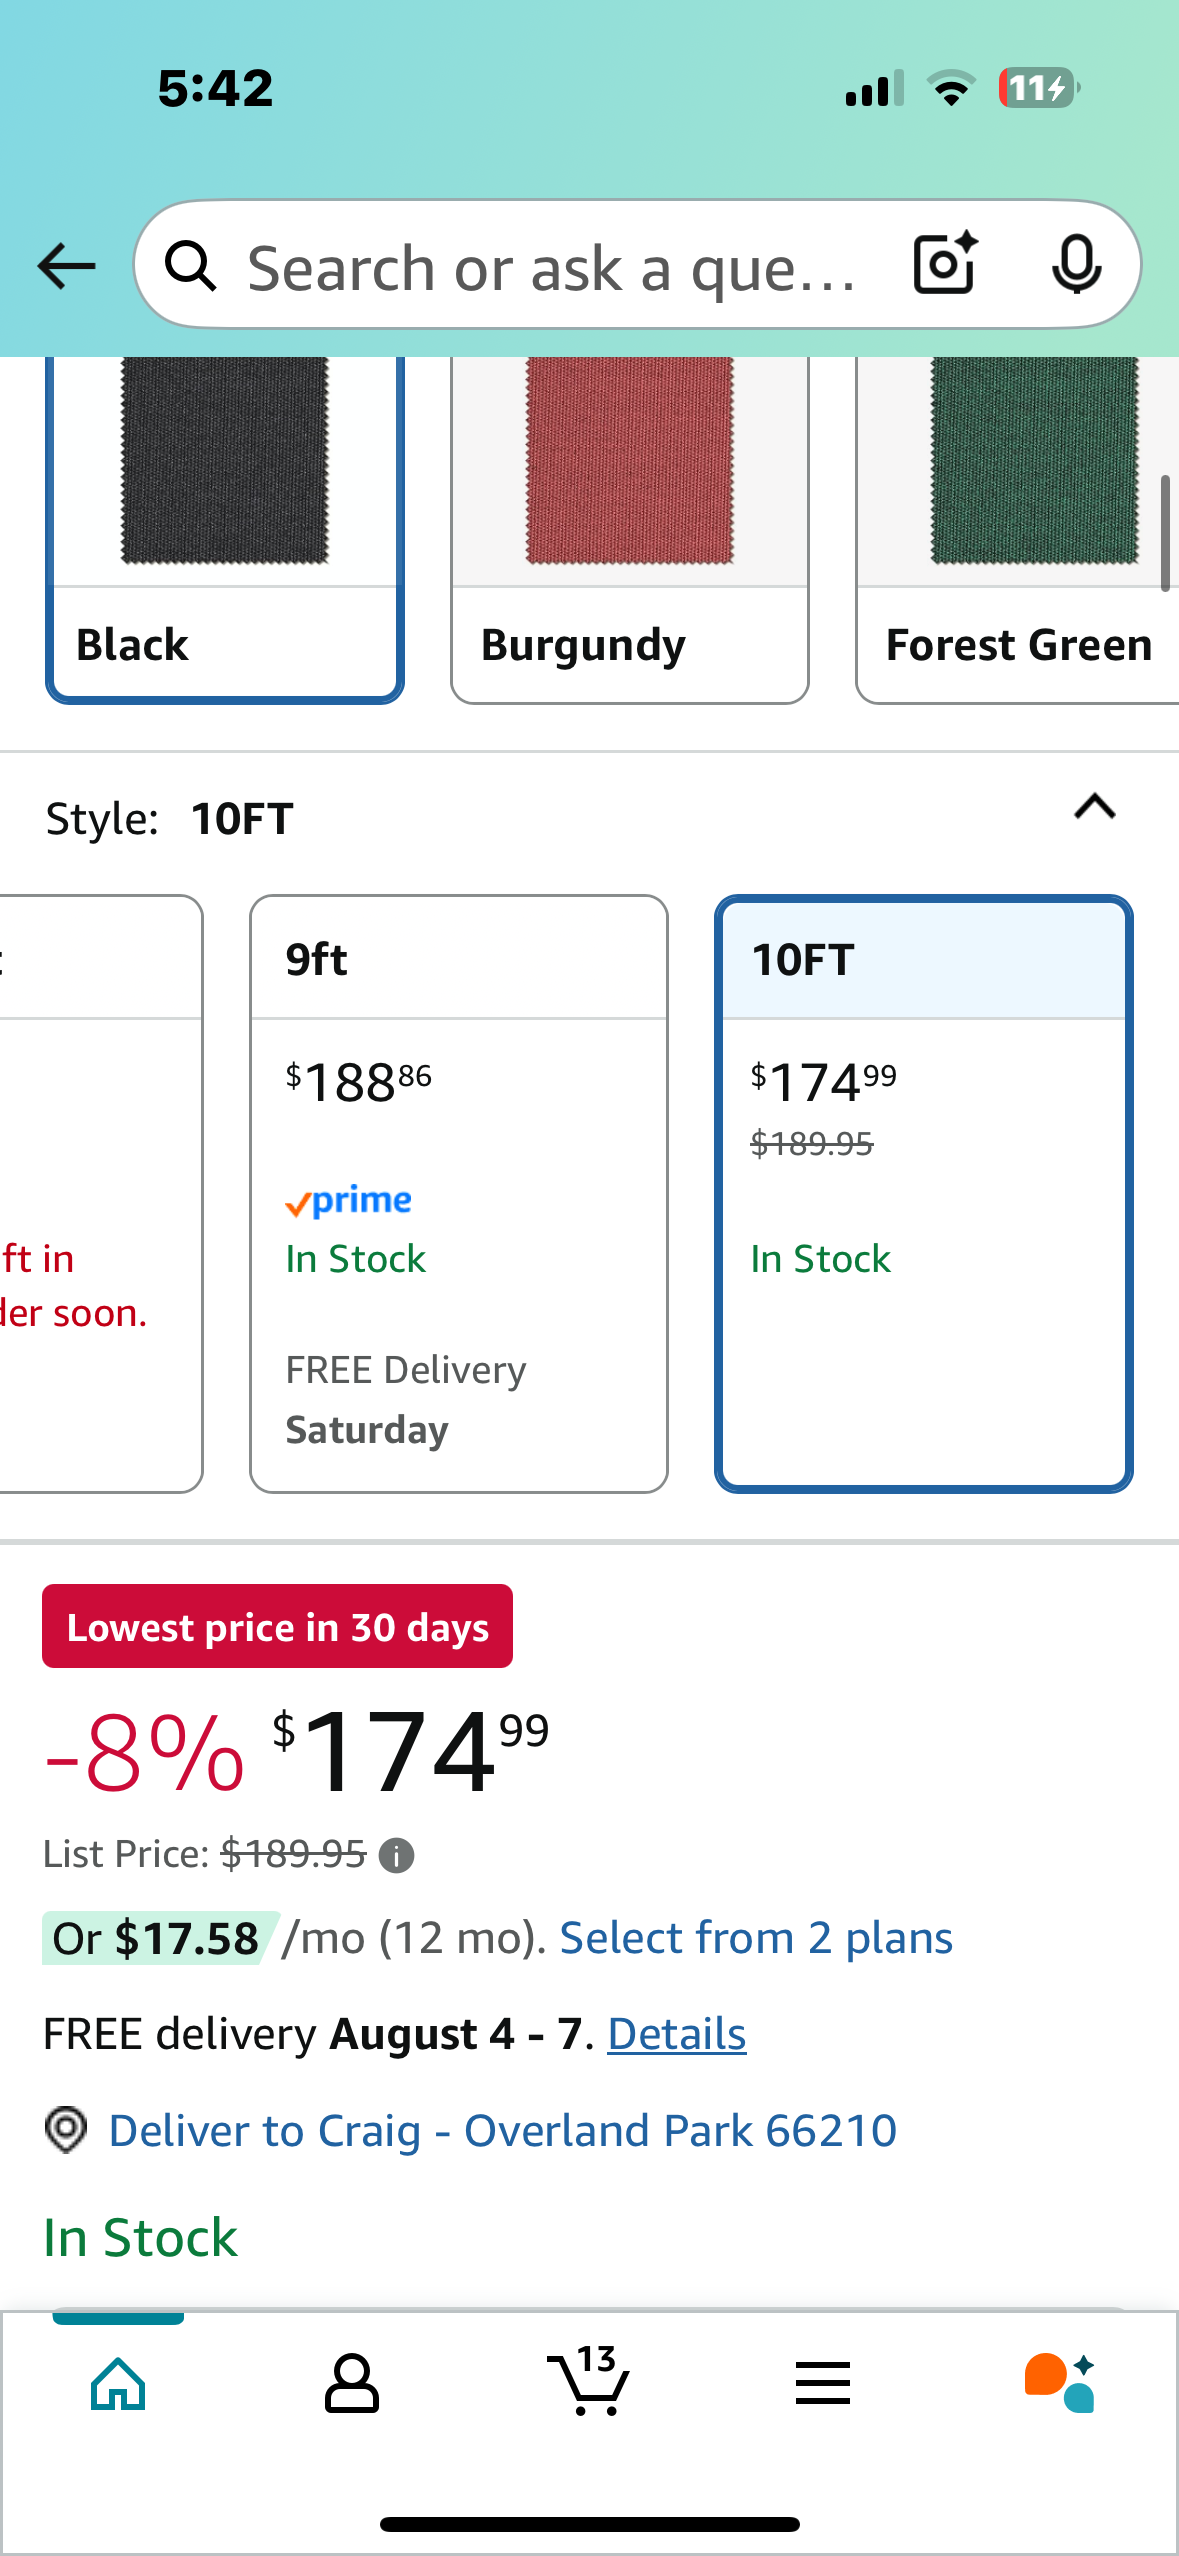Image resolution: width=1179 pixels, height=2556 pixels.
Task: Select the 9ft style option
Action: [x=459, y=1194]
